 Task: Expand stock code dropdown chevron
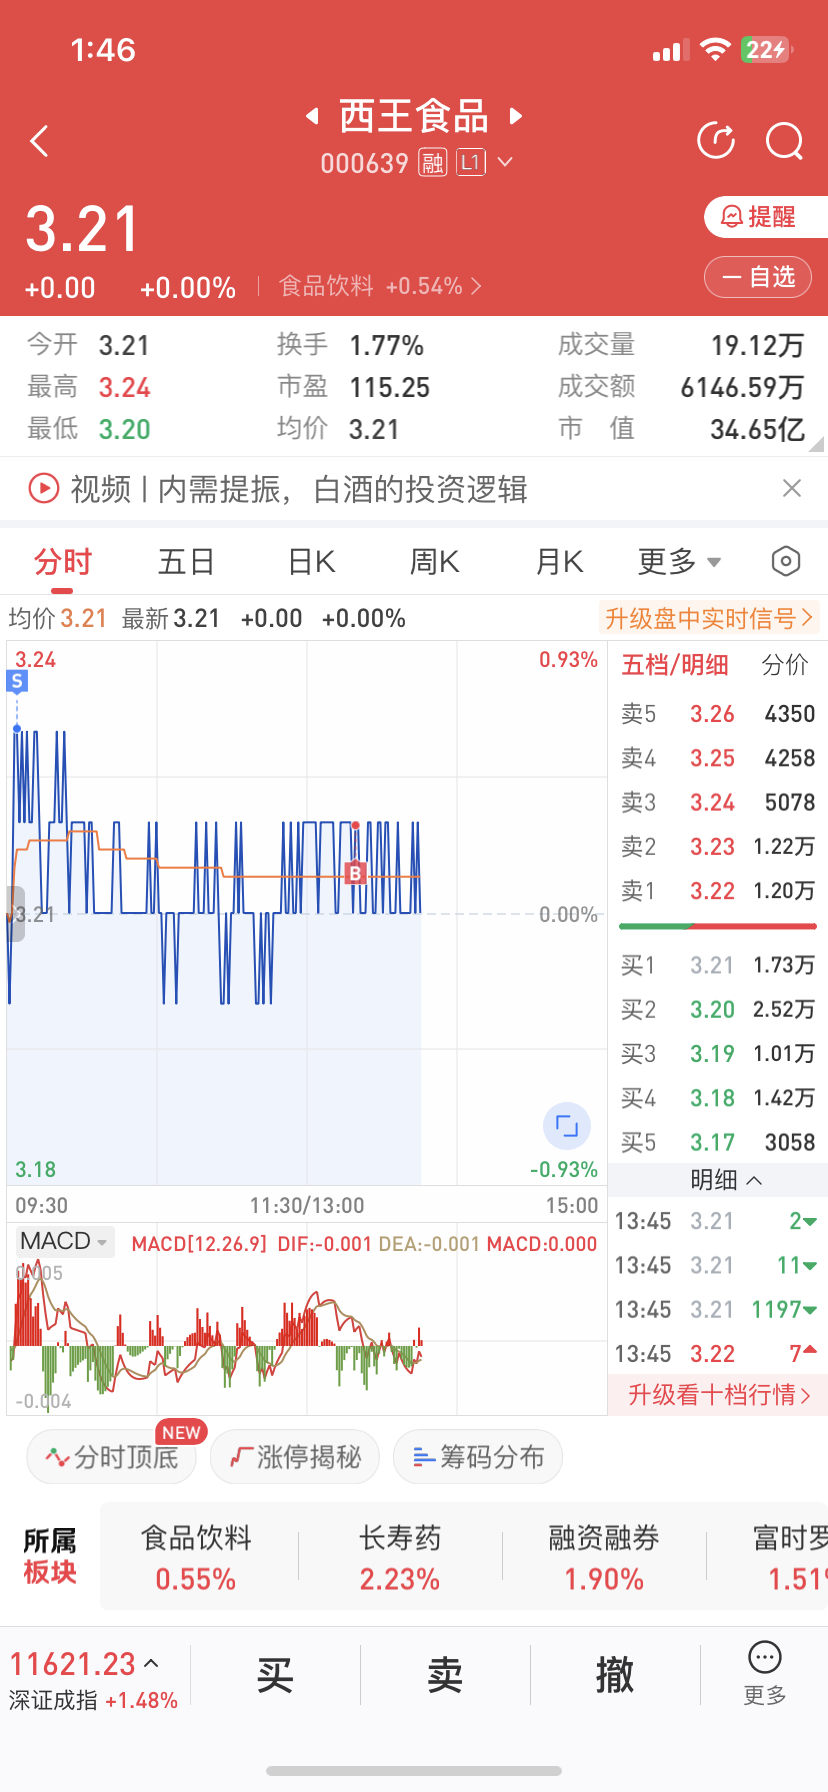pyautogui.click(x=505, y=162)
